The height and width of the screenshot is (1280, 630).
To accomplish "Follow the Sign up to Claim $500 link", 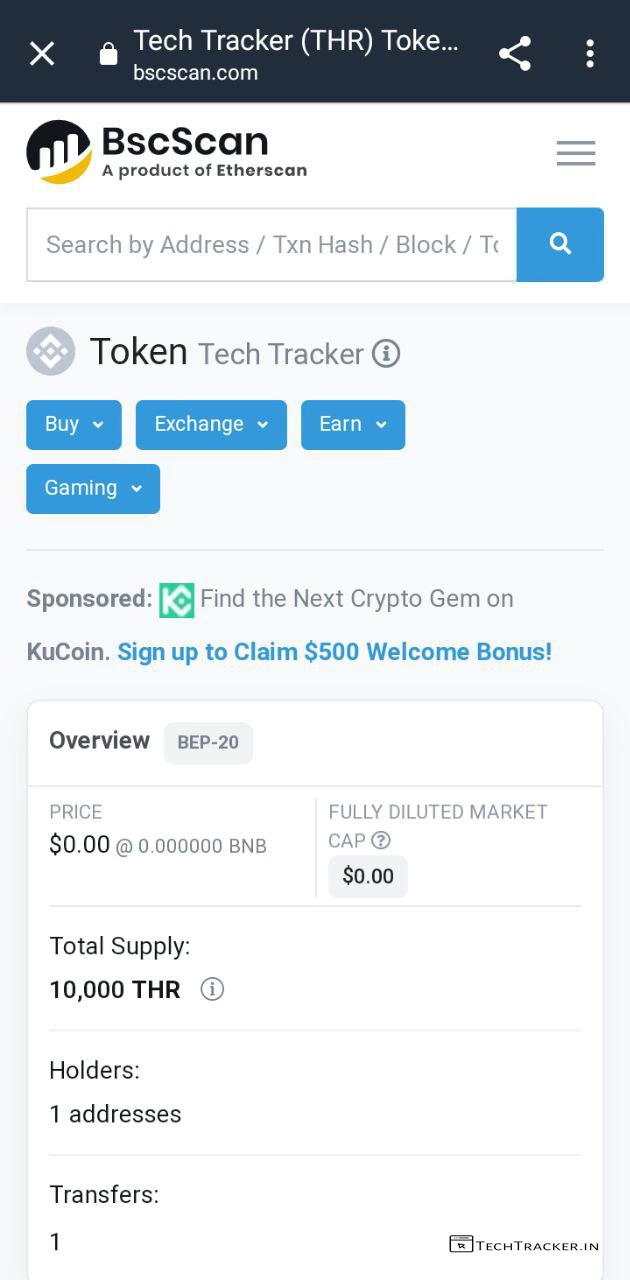I will click(334, 652).
